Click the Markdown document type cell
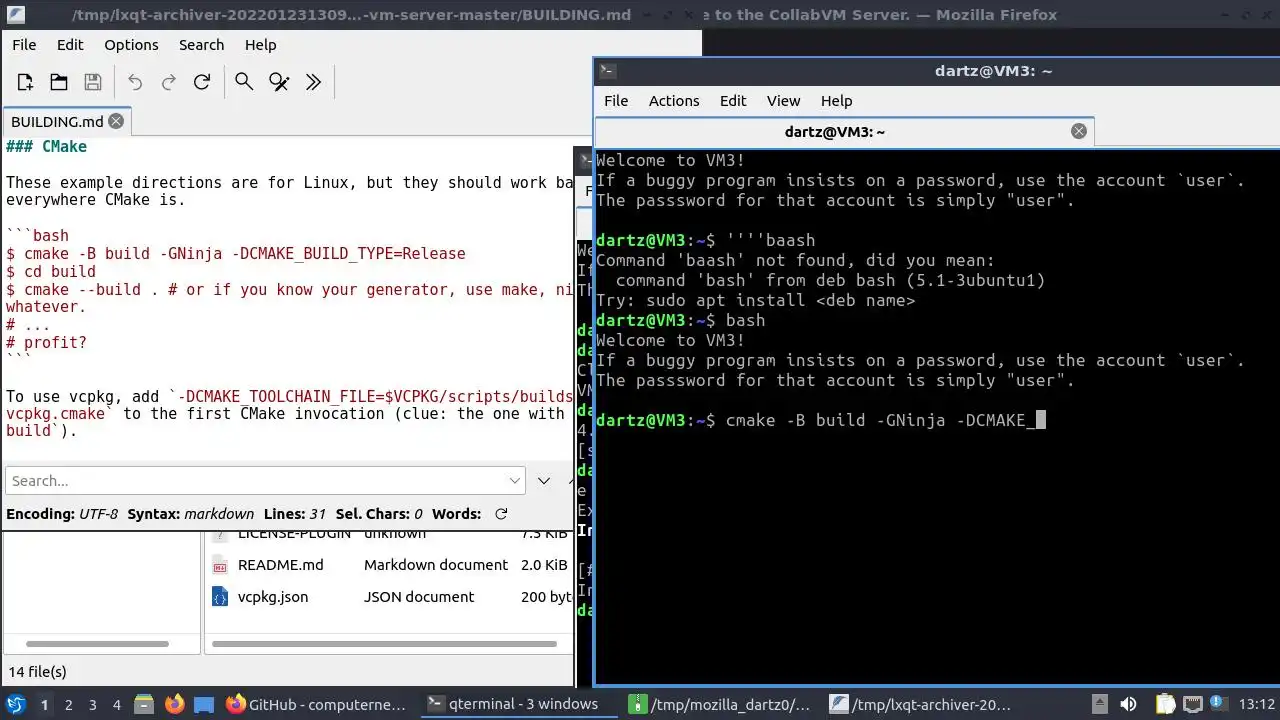Viewport: 1280px width, 720px height. pos(436,565)
